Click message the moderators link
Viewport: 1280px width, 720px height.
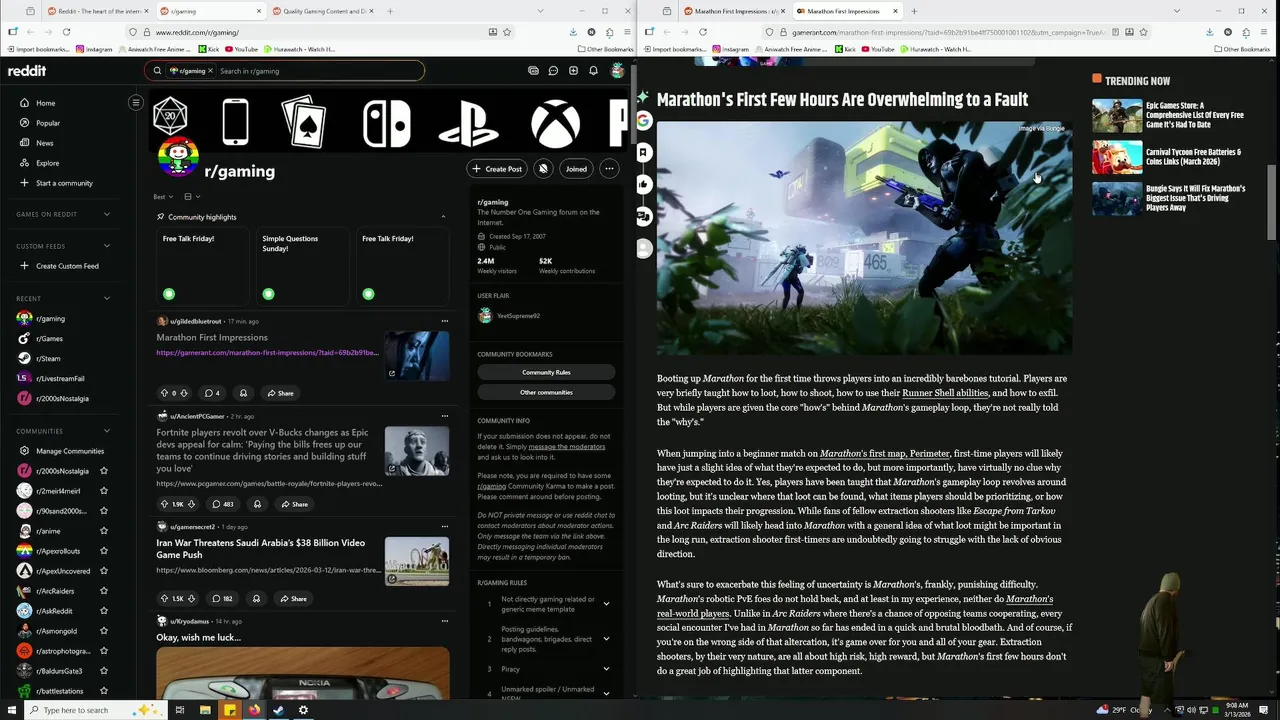pyautogui.click(x=567, y=446)
